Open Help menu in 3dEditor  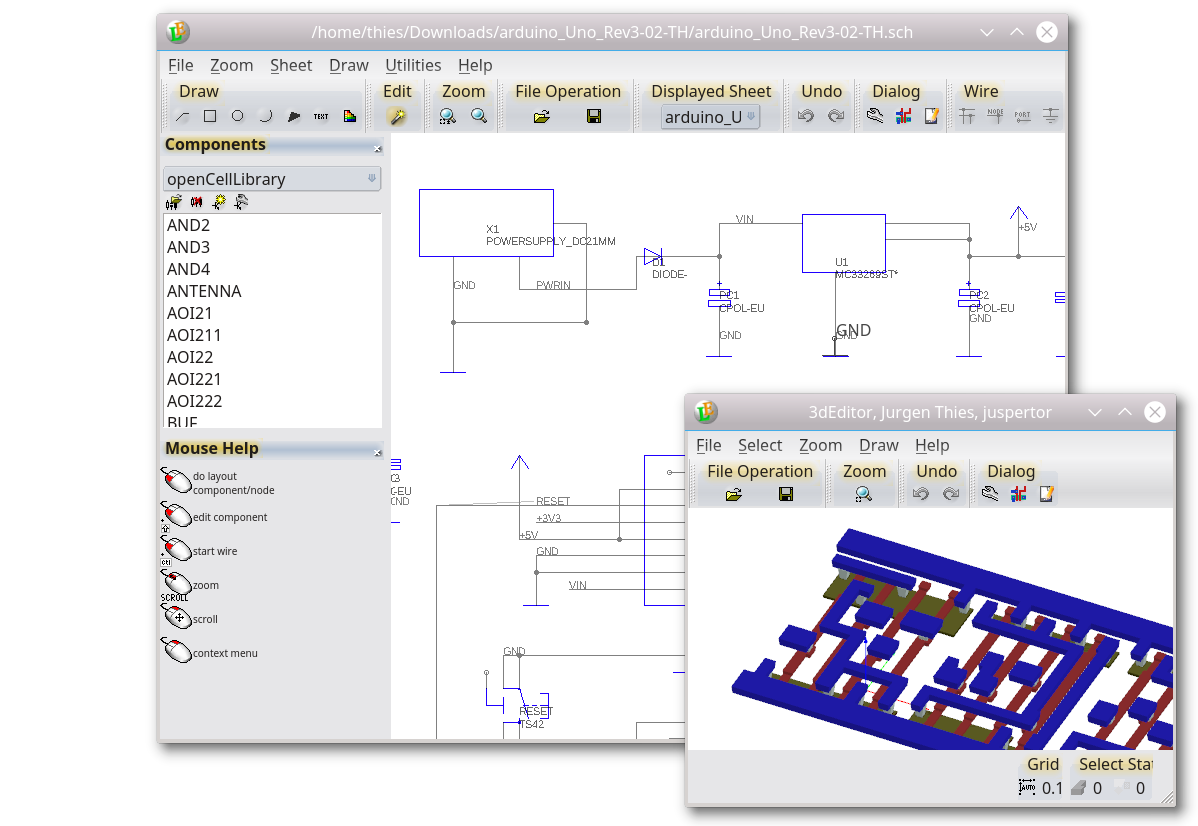pos(932,445)
